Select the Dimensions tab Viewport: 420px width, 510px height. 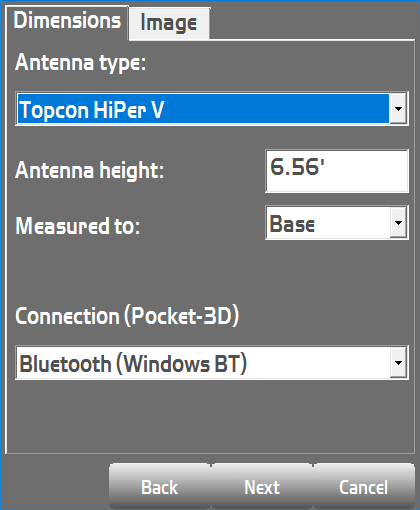coord(67,22)
